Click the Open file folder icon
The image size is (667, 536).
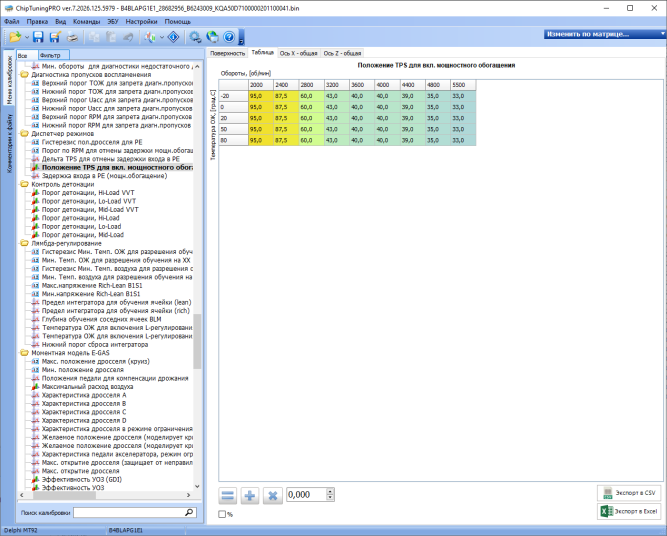pyautogui.click(x=15, y=37)
